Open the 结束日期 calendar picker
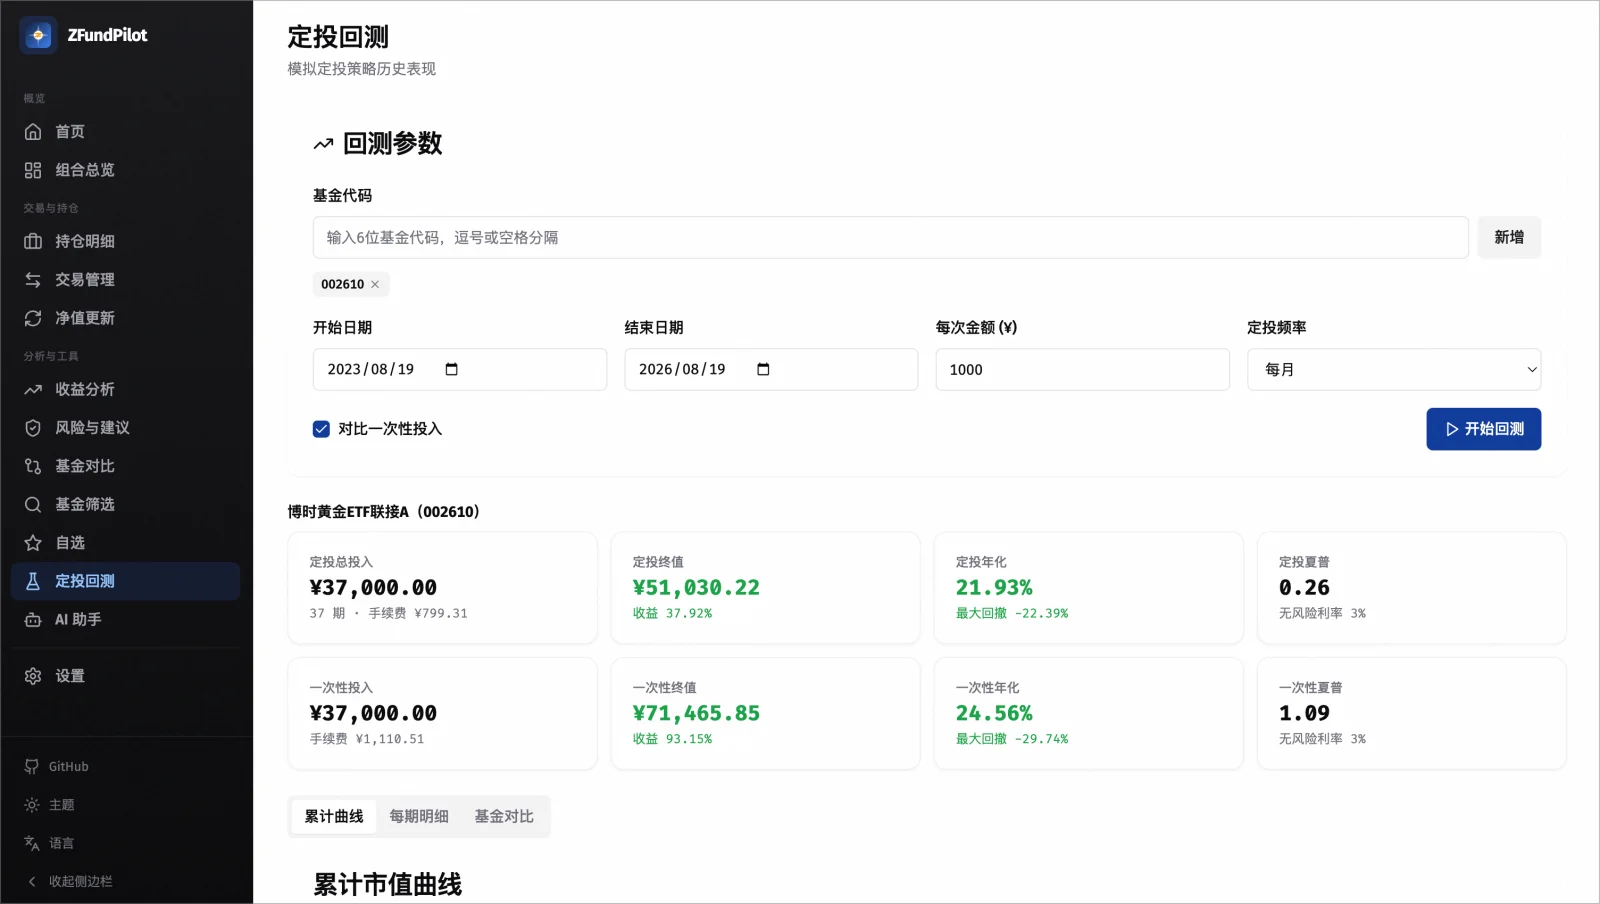Screen dimensions: 1600x904 (x=763, y=370)
